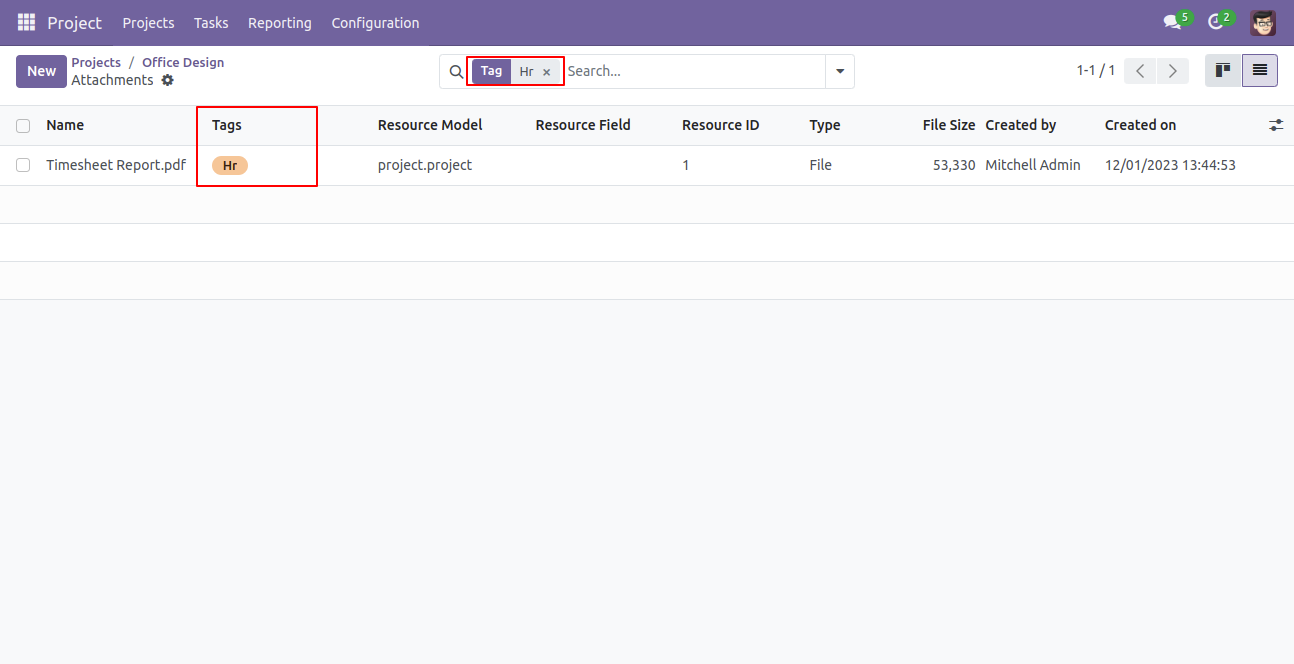Click the search magnifier icon
The height and width of the screenshot is (664, 1294).
point(456,72)
